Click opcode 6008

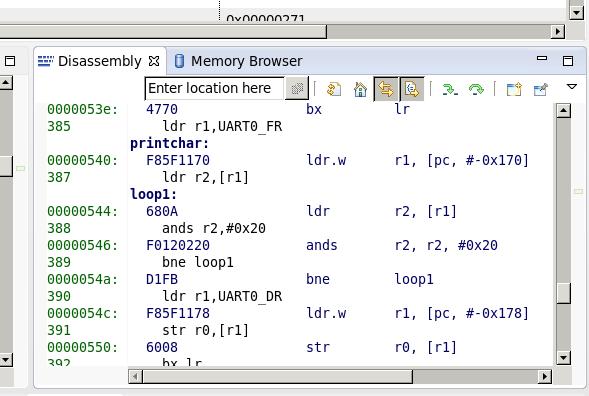162,347
